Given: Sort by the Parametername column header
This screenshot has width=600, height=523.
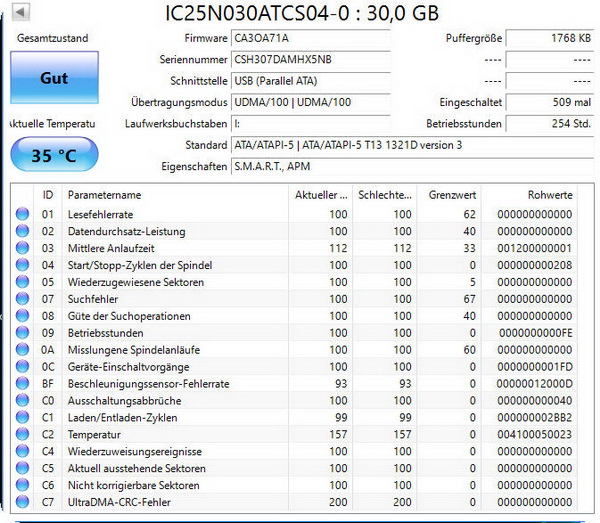Looking at the screenshot, I should [170, 194].
